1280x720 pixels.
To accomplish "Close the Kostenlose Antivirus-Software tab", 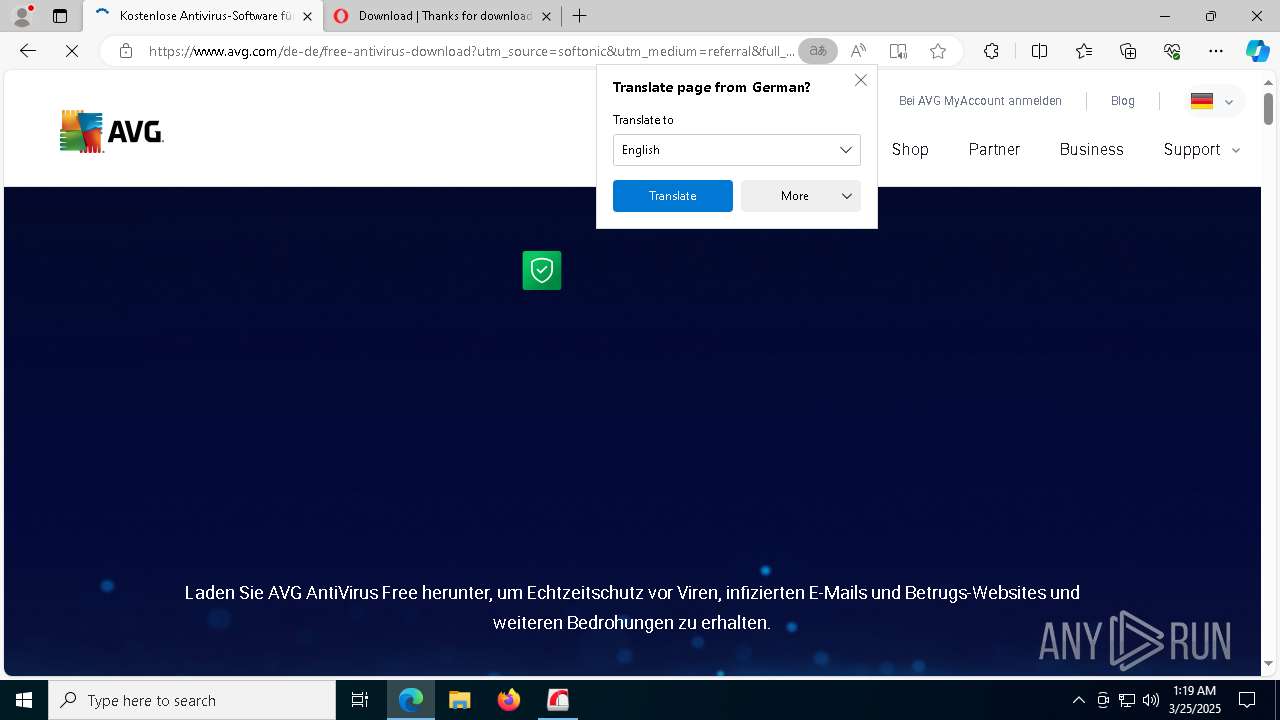I will (x=307, y=16).
